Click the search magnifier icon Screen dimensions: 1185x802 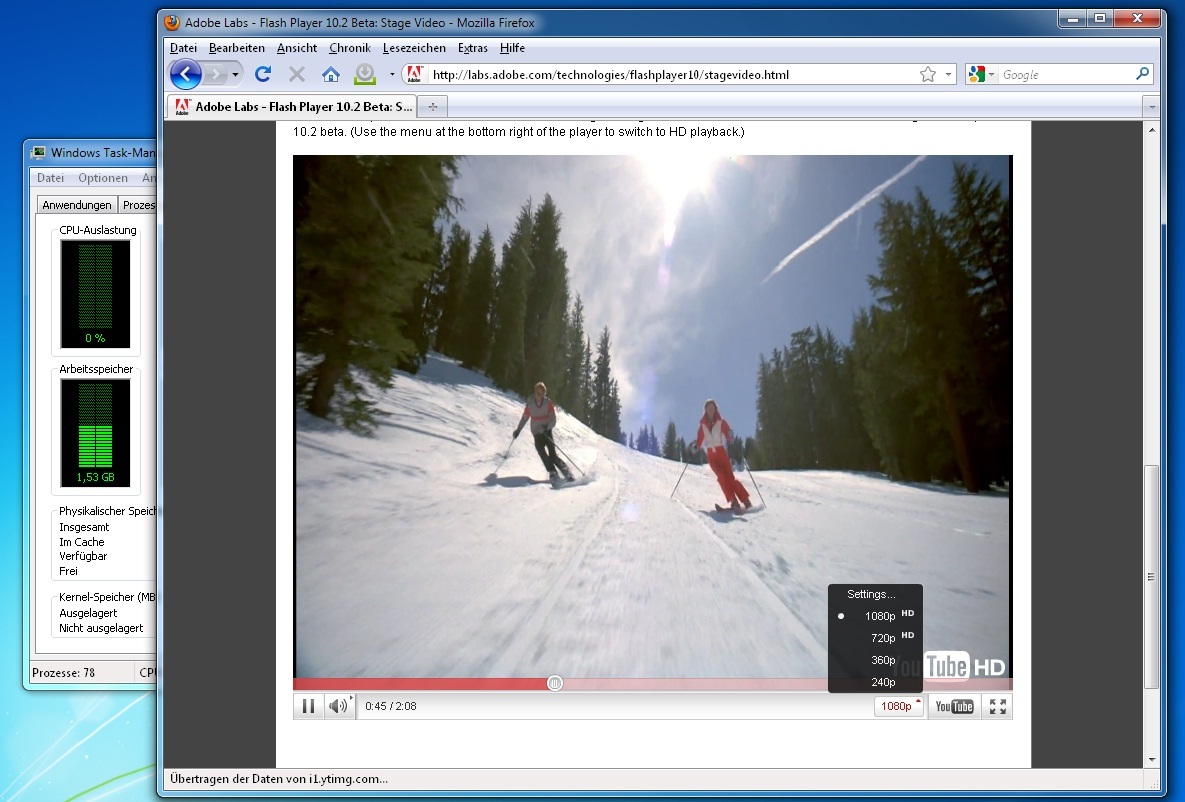(1142, 74)
